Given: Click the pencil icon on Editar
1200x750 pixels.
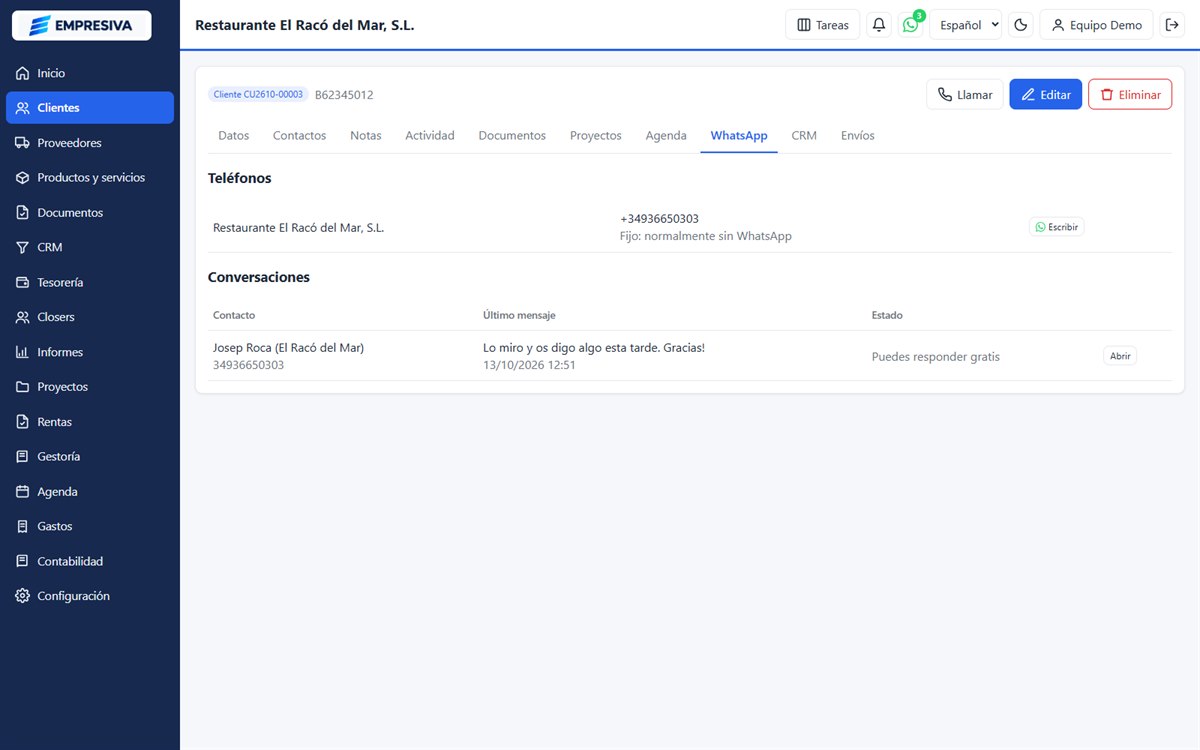Looking at the screenshot, I should click(1027, 95).
